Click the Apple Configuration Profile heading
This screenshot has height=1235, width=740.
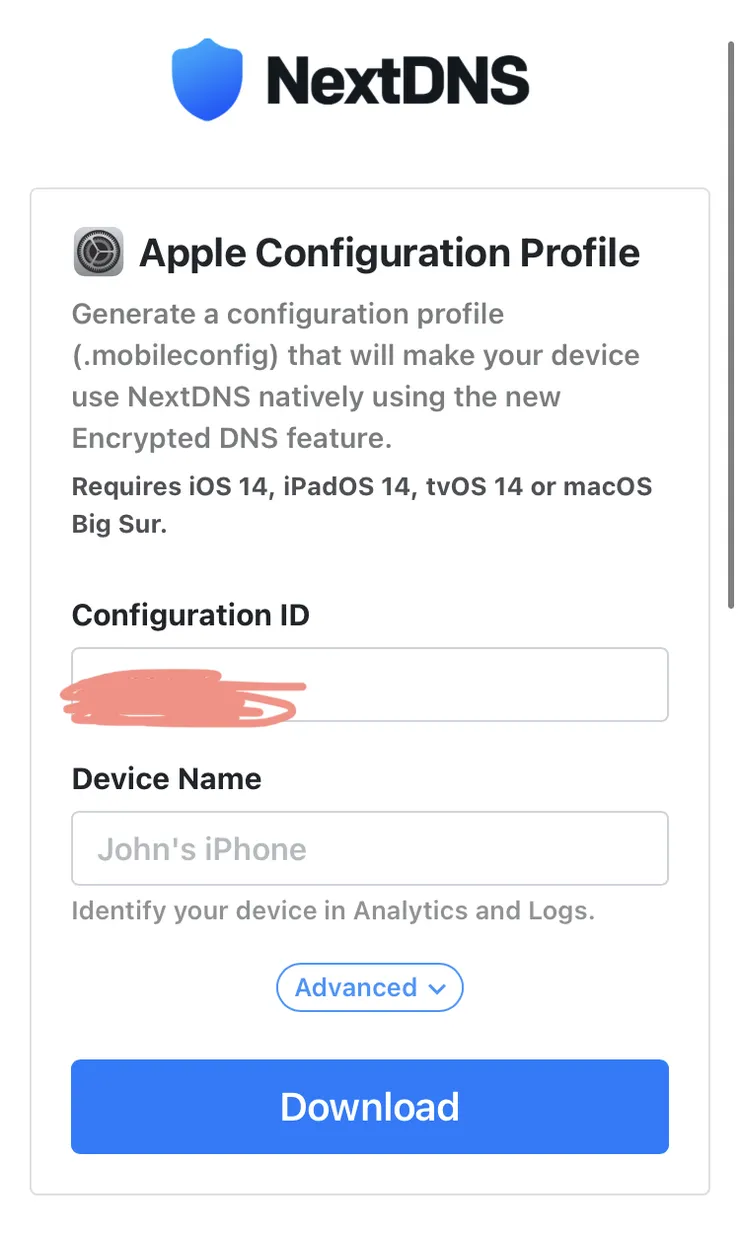pos(390,253)
